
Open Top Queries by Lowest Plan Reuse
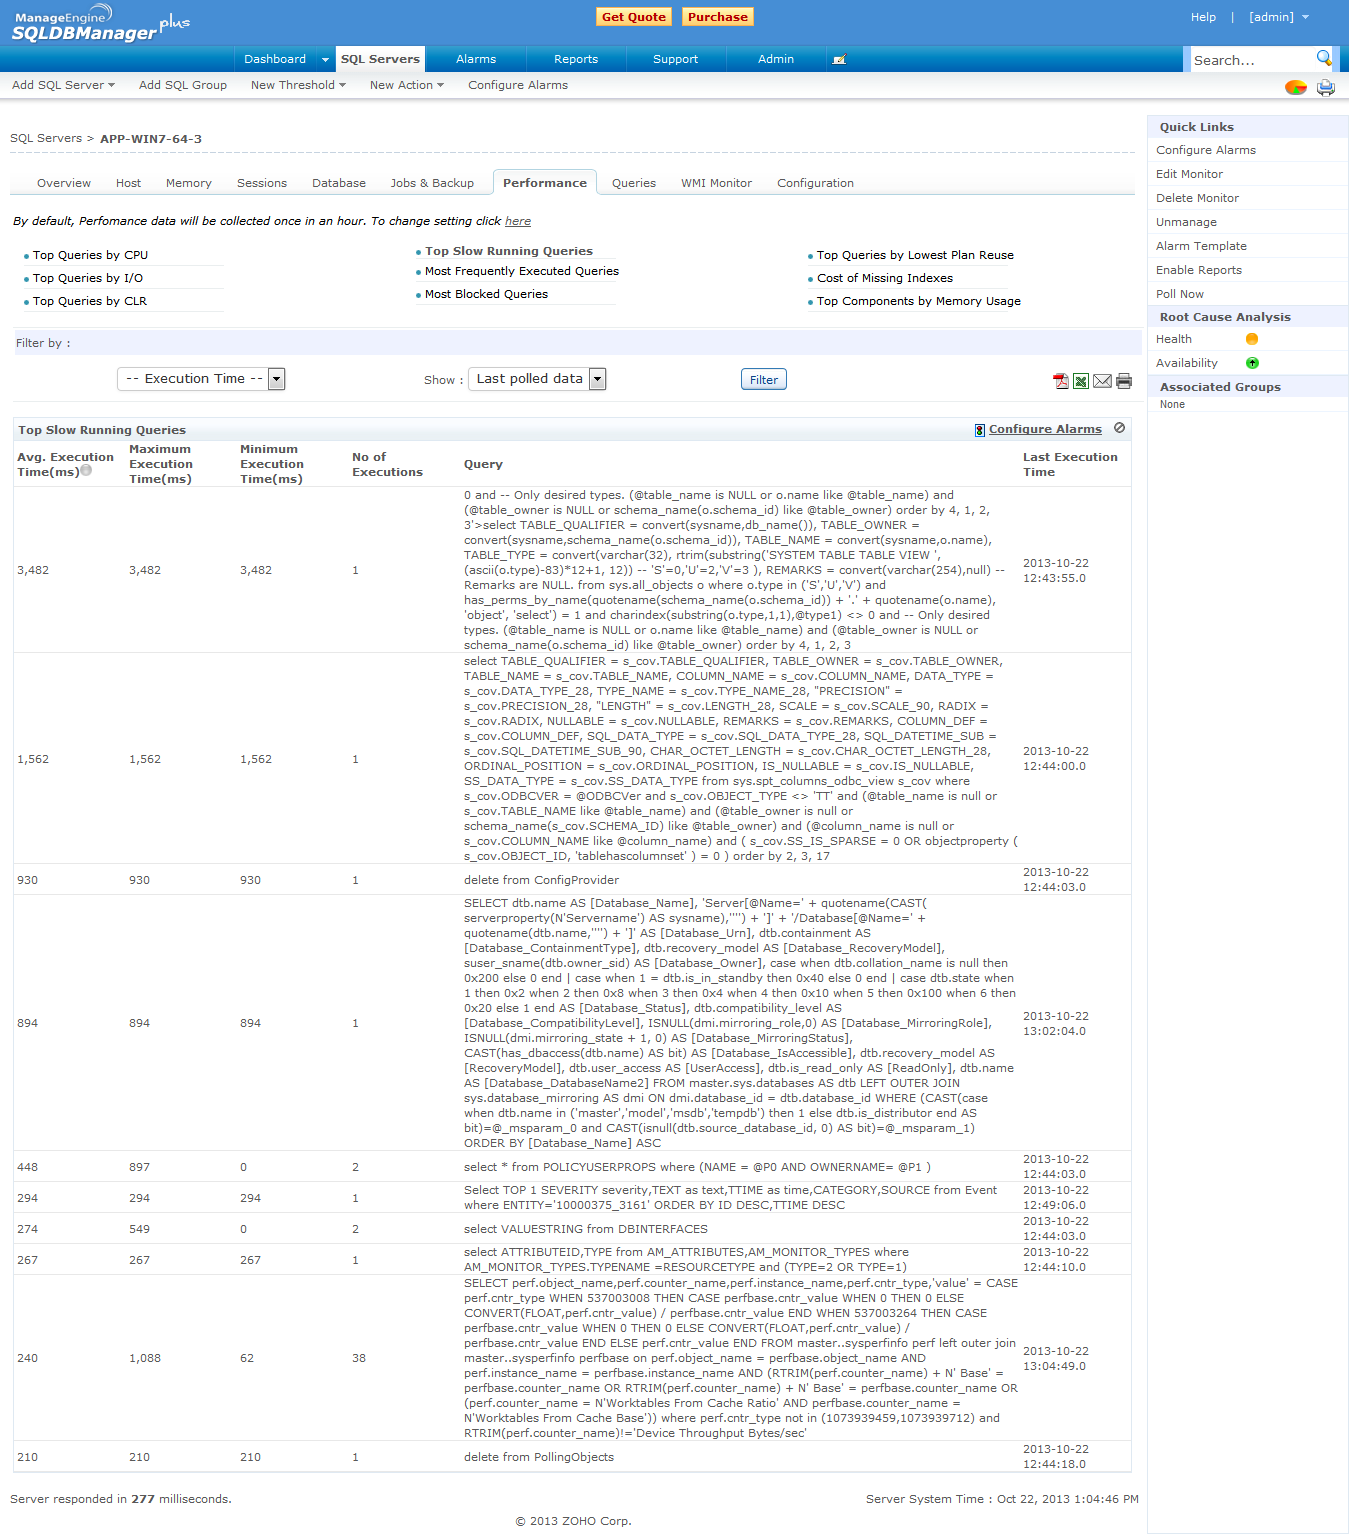915,255
